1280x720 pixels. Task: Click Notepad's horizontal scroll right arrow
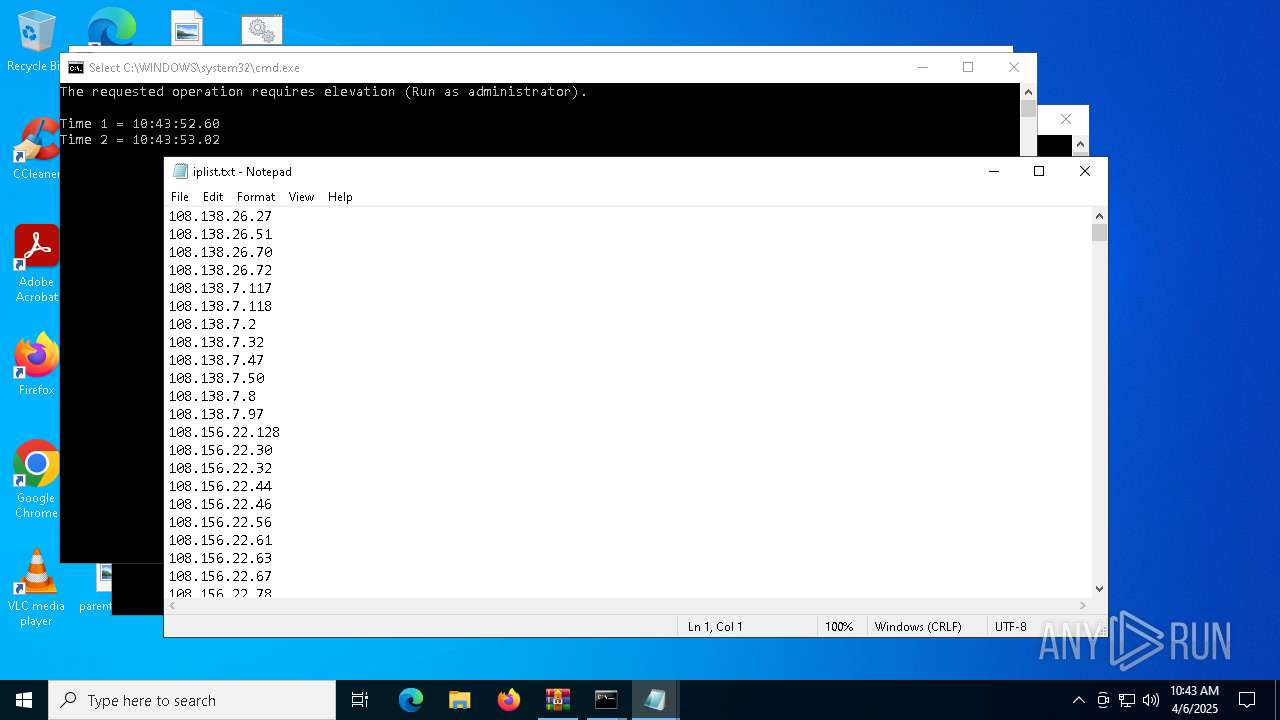[x=1083, y=606]
